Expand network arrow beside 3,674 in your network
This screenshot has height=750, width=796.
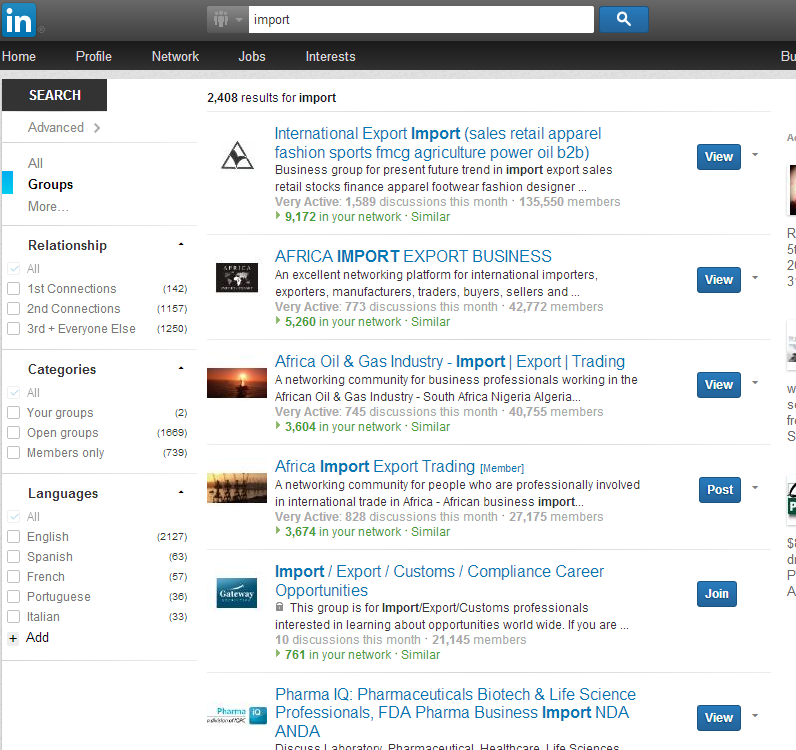pyautogui.click(x=278, y=531)
